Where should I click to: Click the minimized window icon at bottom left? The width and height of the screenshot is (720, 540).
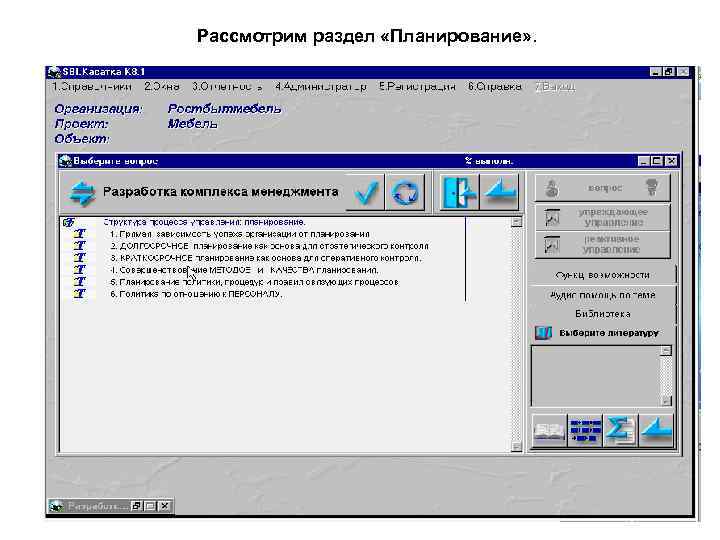click(x=56, y=506)
